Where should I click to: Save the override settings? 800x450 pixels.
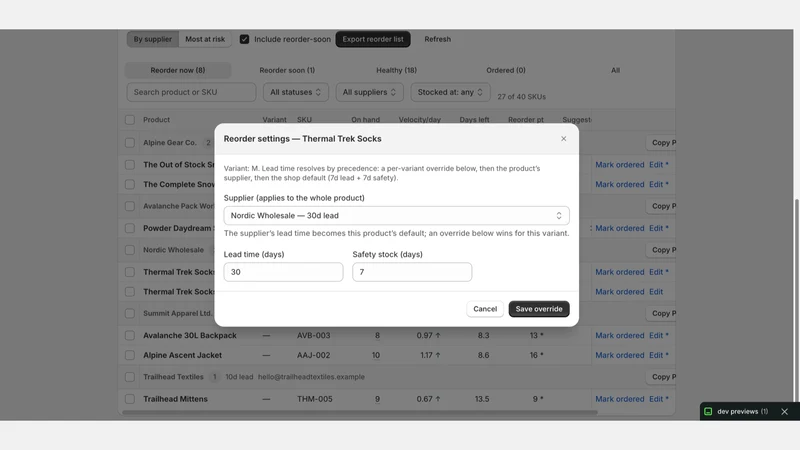pos(539,309)
